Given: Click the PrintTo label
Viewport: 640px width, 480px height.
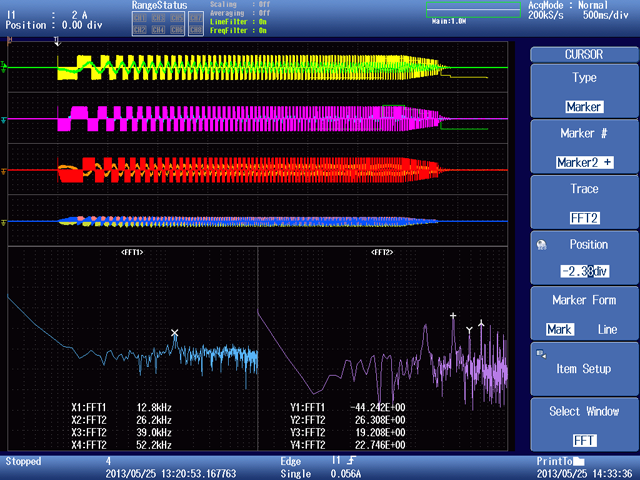Looking at the screenshot, I should tap(554, 461).
